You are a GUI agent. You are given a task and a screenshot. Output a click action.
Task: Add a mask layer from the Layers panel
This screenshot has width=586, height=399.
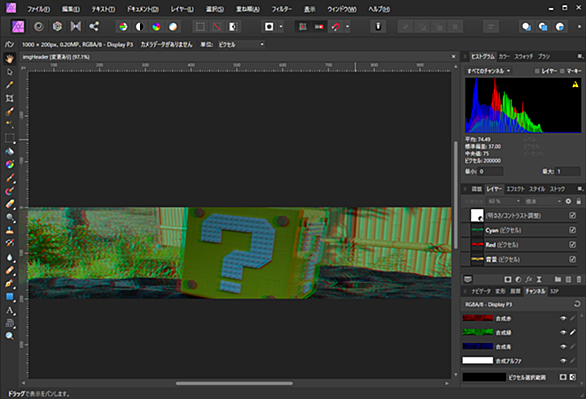pos(508,279)
